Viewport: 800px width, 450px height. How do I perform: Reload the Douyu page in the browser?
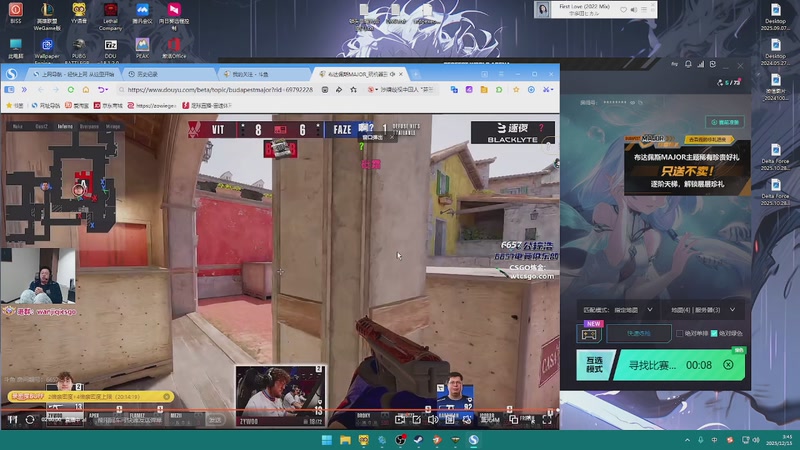pyautogui.click(x=70, y=90)
